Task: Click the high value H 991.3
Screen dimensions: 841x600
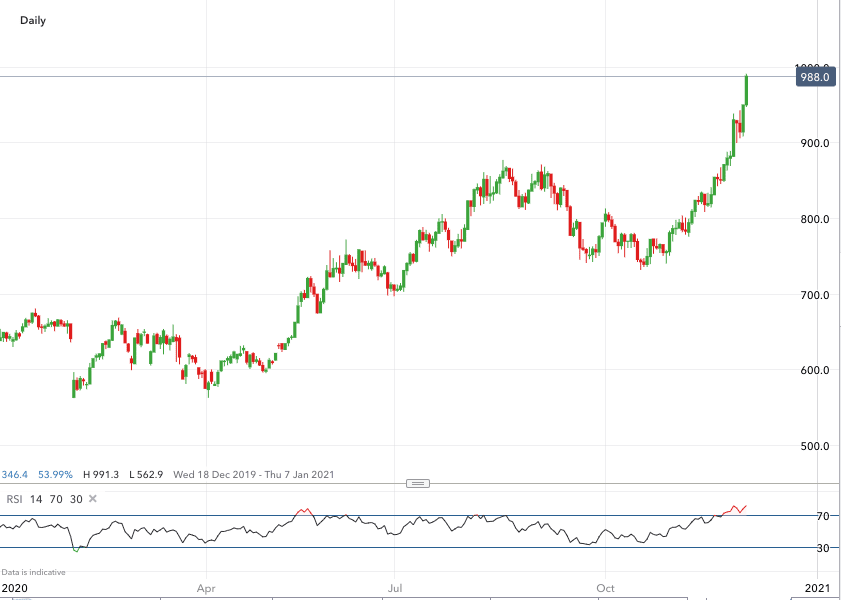Action: [x=101, y=474]
